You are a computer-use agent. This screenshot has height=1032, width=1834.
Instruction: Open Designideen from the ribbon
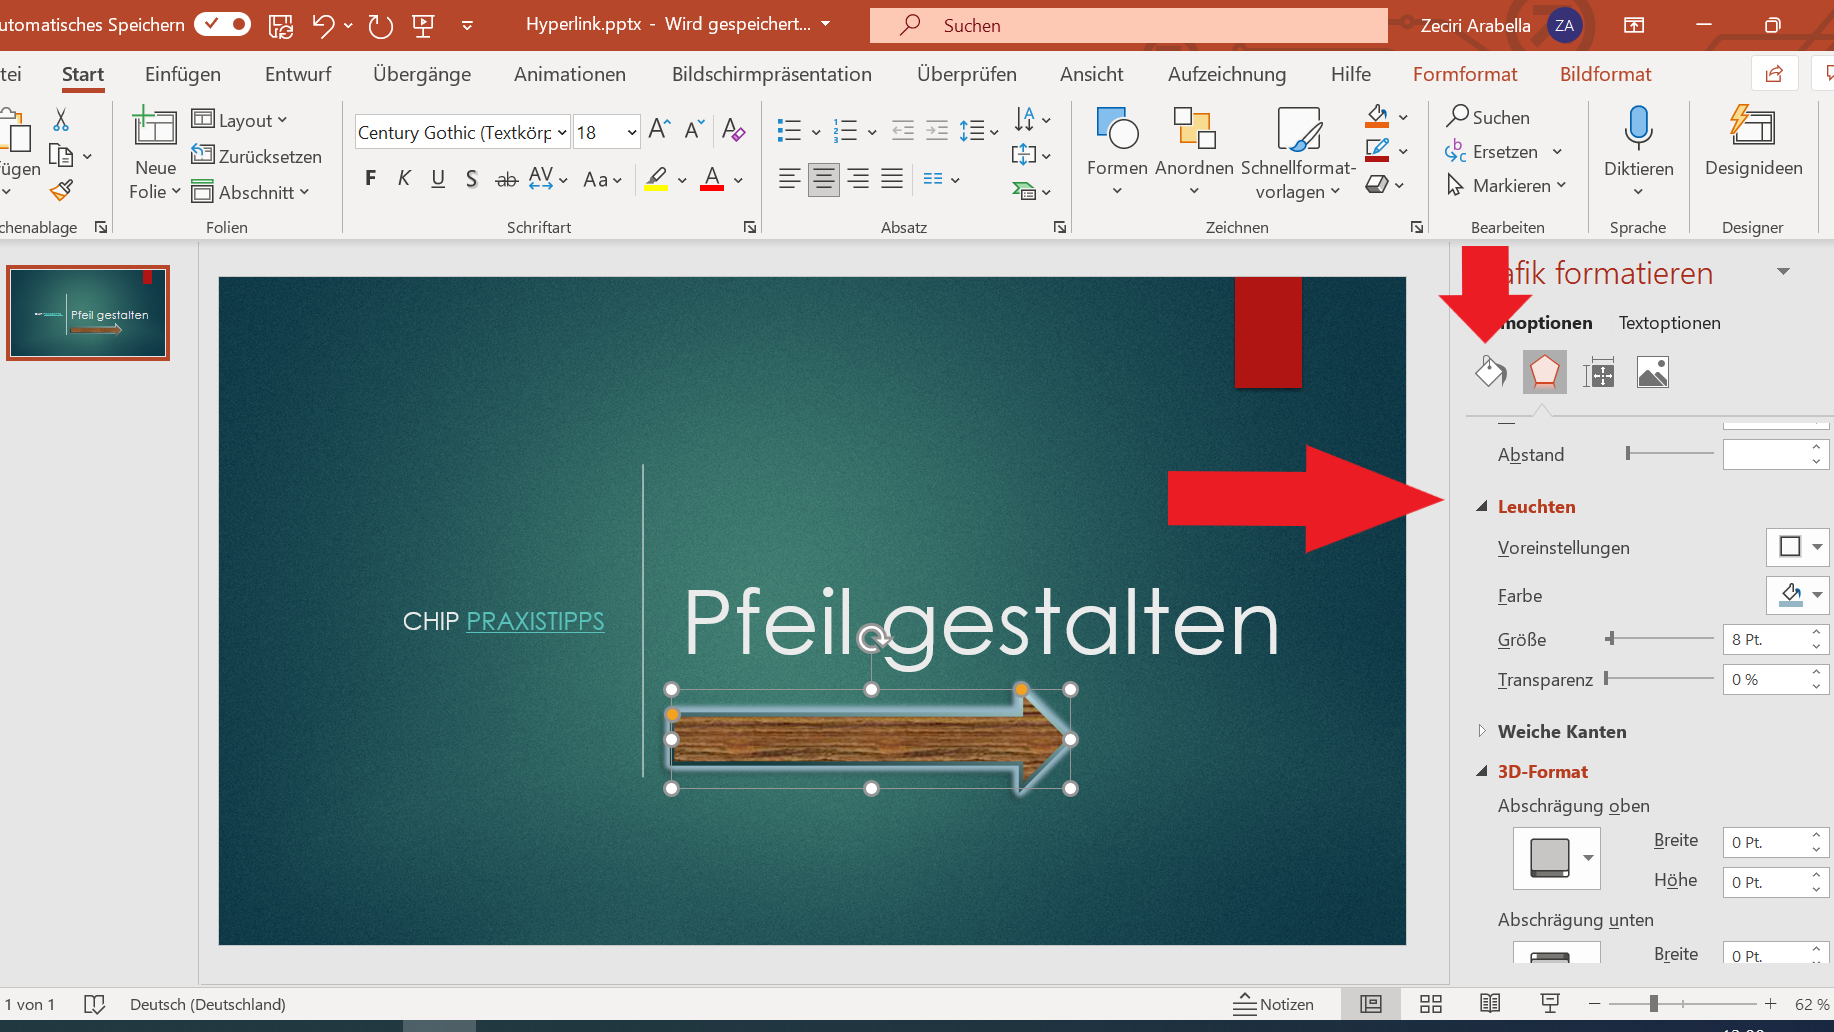1753,142
